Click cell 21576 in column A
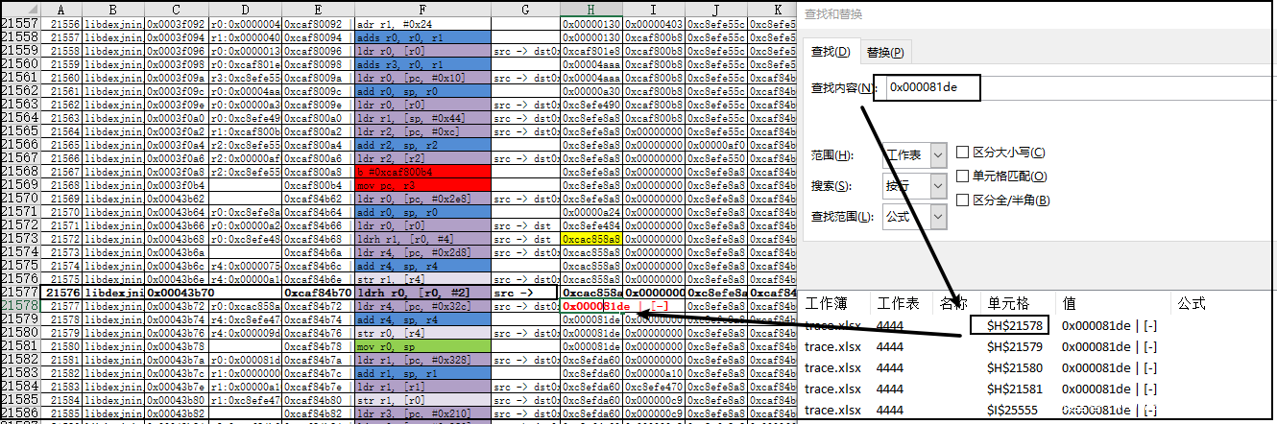 click(61, 292)
